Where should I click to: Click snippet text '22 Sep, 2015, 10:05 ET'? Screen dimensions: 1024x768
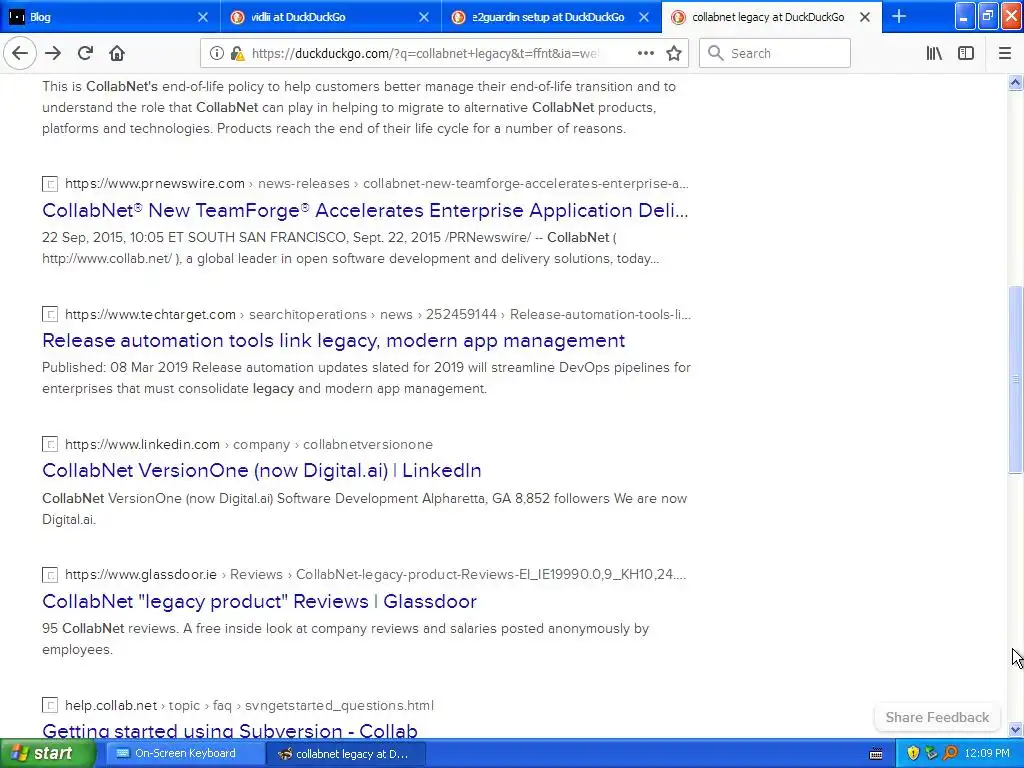[x=113, y=237]
